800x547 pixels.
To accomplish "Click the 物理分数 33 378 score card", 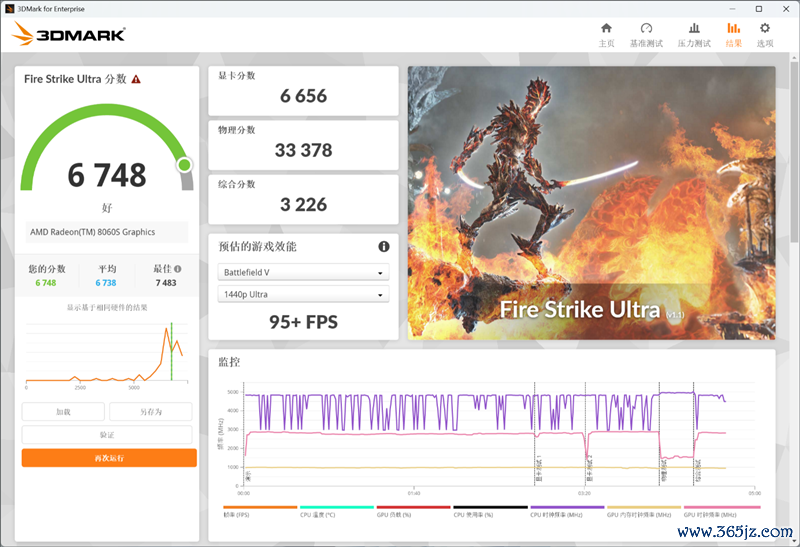I will [304, 145].
